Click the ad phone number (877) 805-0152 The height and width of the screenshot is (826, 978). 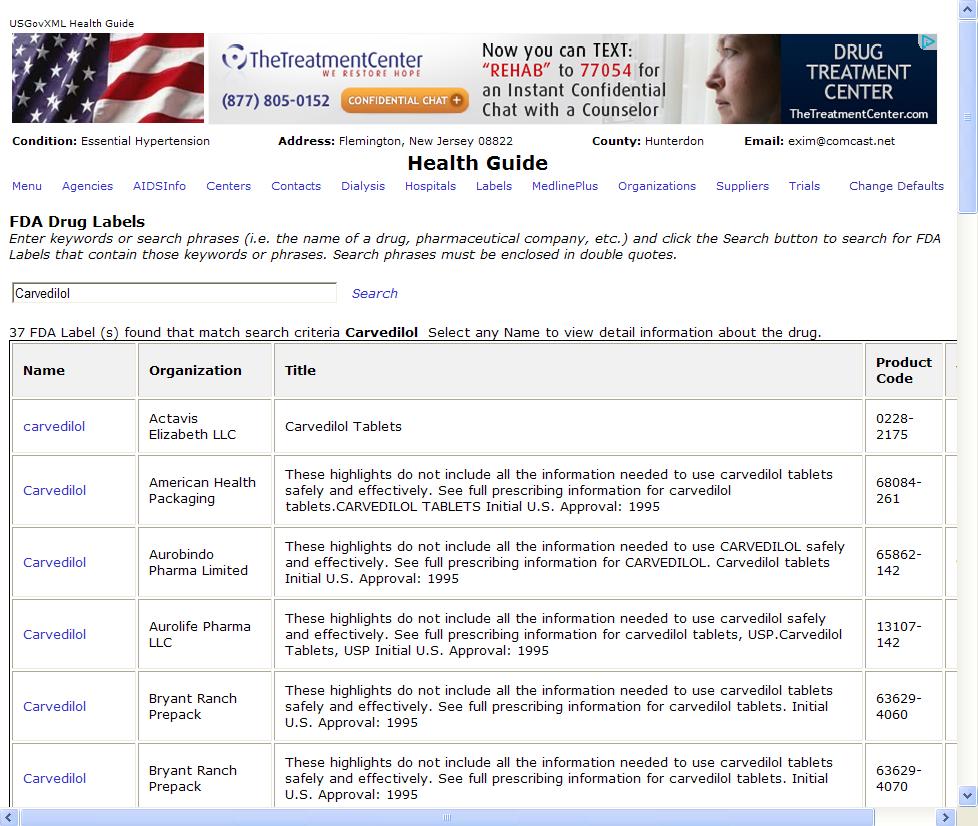coord(276,100)
